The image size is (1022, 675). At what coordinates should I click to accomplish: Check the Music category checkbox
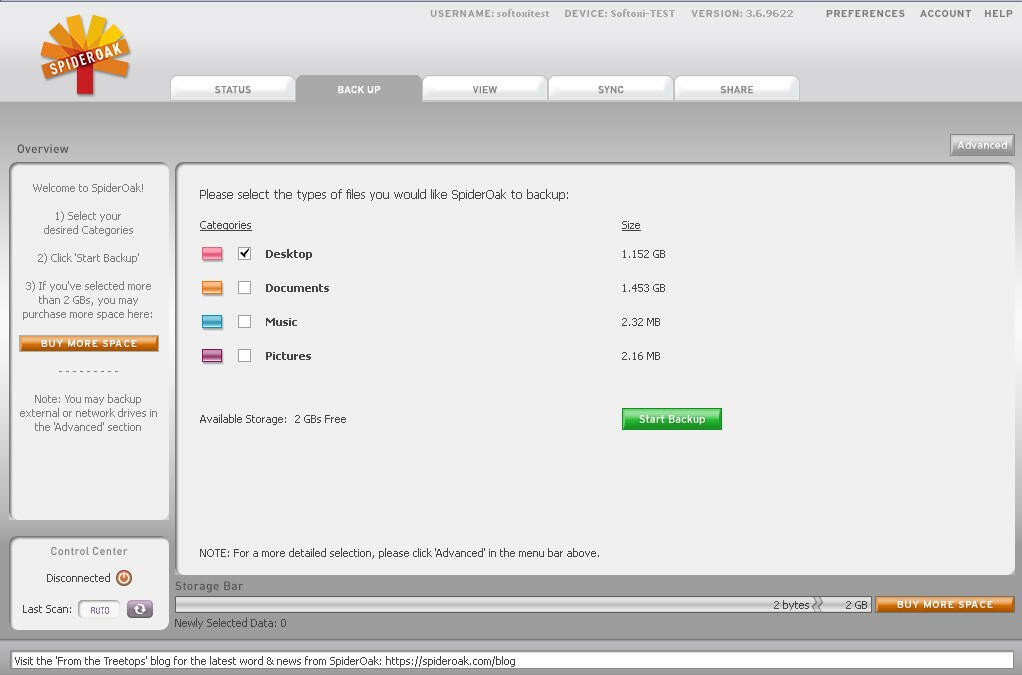tap(244, 322)
